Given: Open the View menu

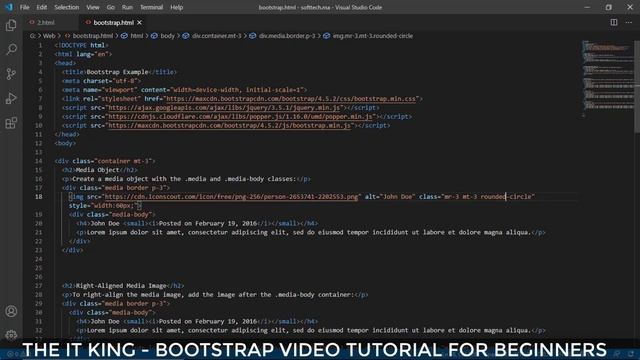Looking at the screenshot, I should click(x=93, y=7).
